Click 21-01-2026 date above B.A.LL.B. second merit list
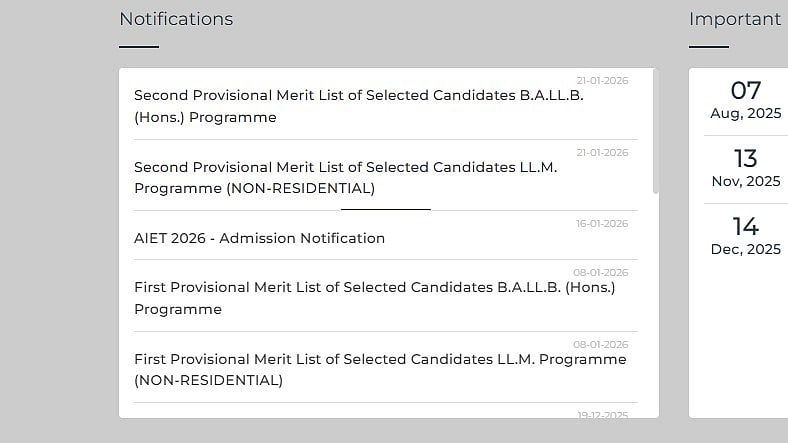 coord(602,81)
